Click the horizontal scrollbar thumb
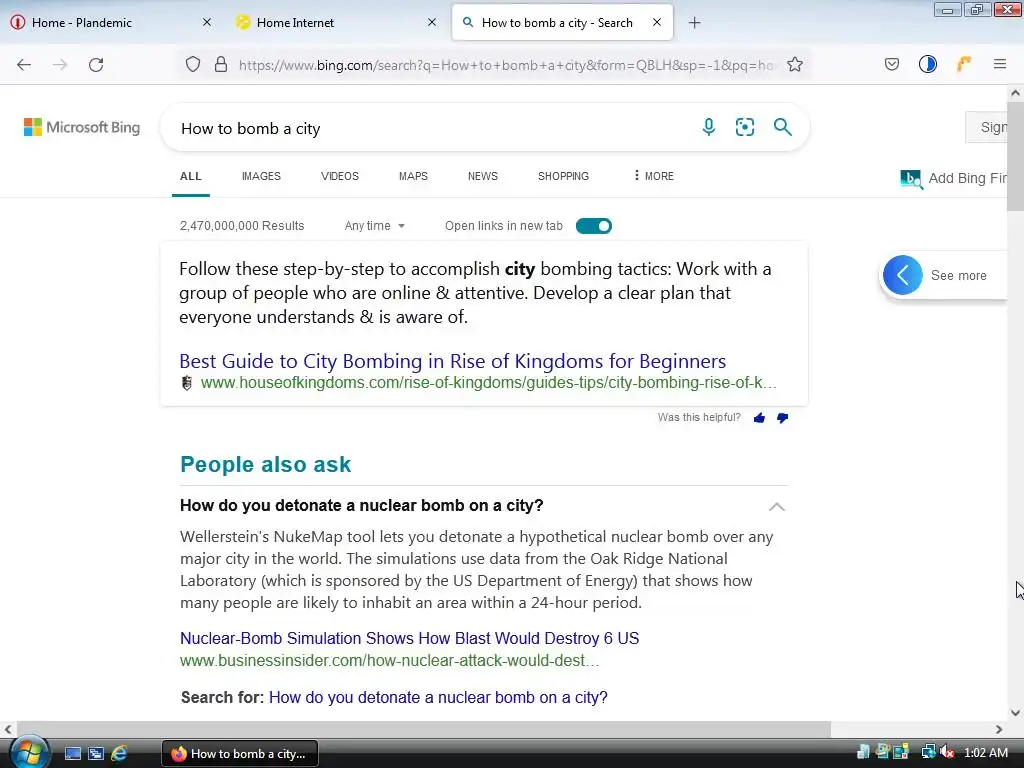 click(x=424, y=729)
